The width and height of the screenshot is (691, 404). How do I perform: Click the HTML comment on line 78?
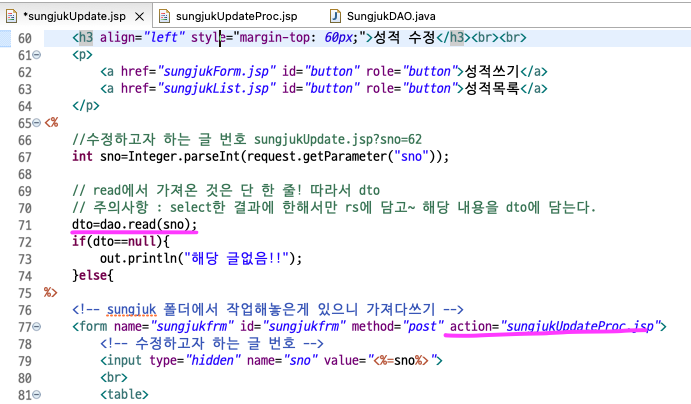pos(212,343)
